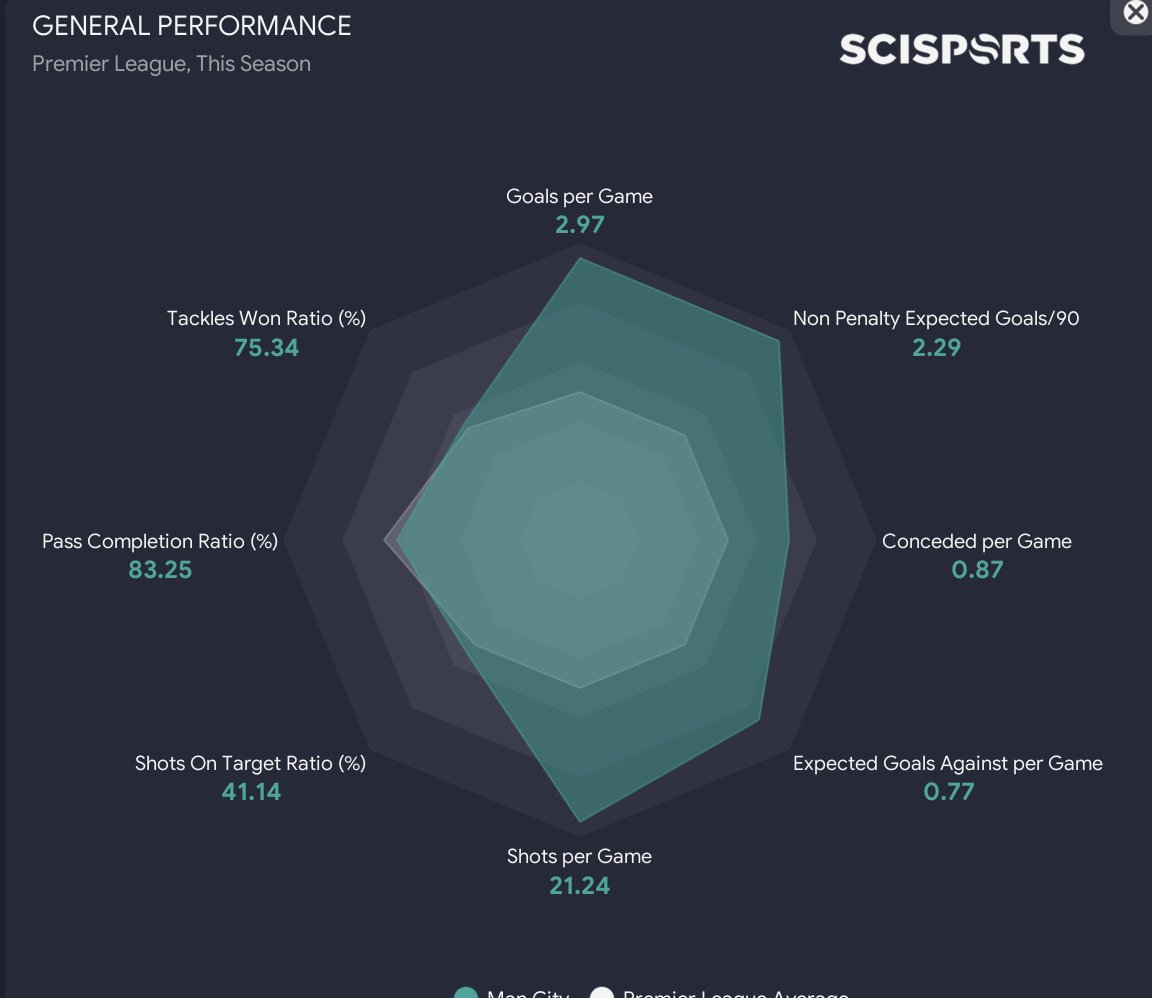The image size is (1152, 998).
Task: Click the 0.77 expected goals against value
Action: pos(948,792)
